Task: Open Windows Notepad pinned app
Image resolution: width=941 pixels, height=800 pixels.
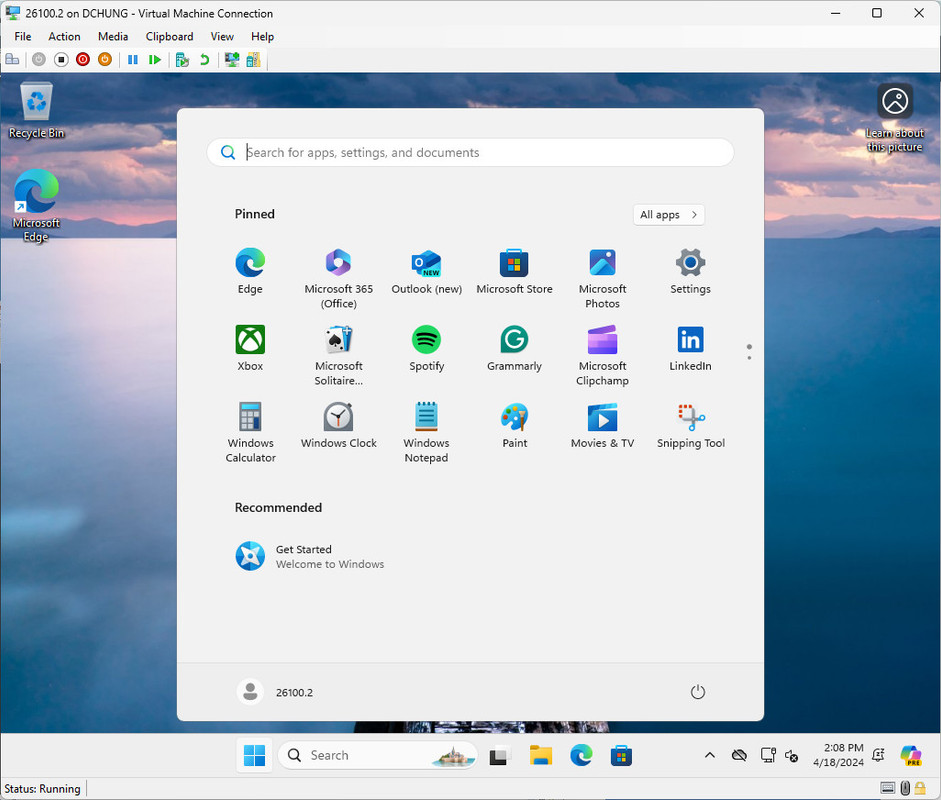Action: tap(427, 432)
